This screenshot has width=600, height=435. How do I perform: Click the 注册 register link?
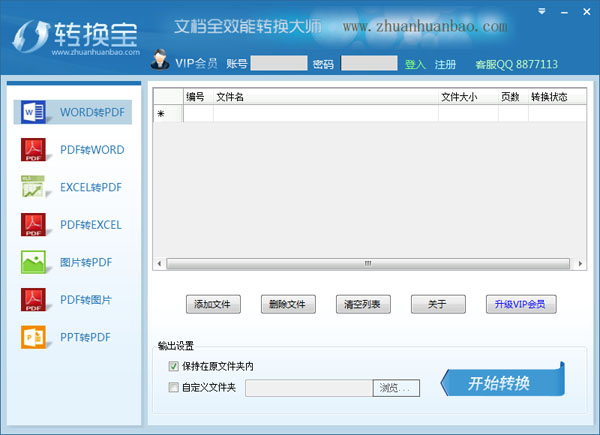445,64
